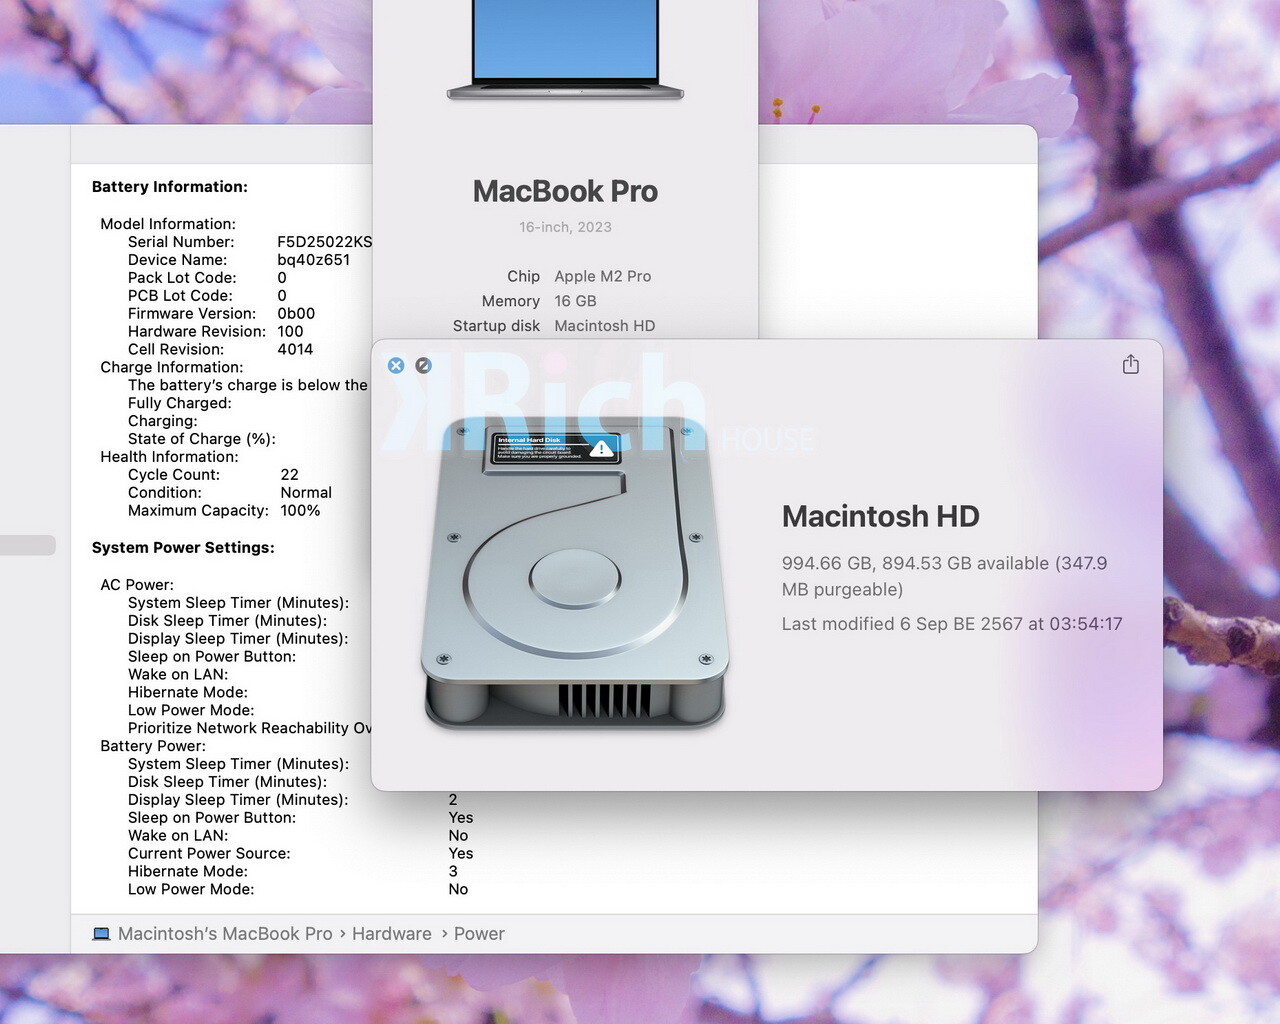Click the Prioritize Network Reachability label
1280x1024 pixels.
pyautogui.click(x=250, y=728)
